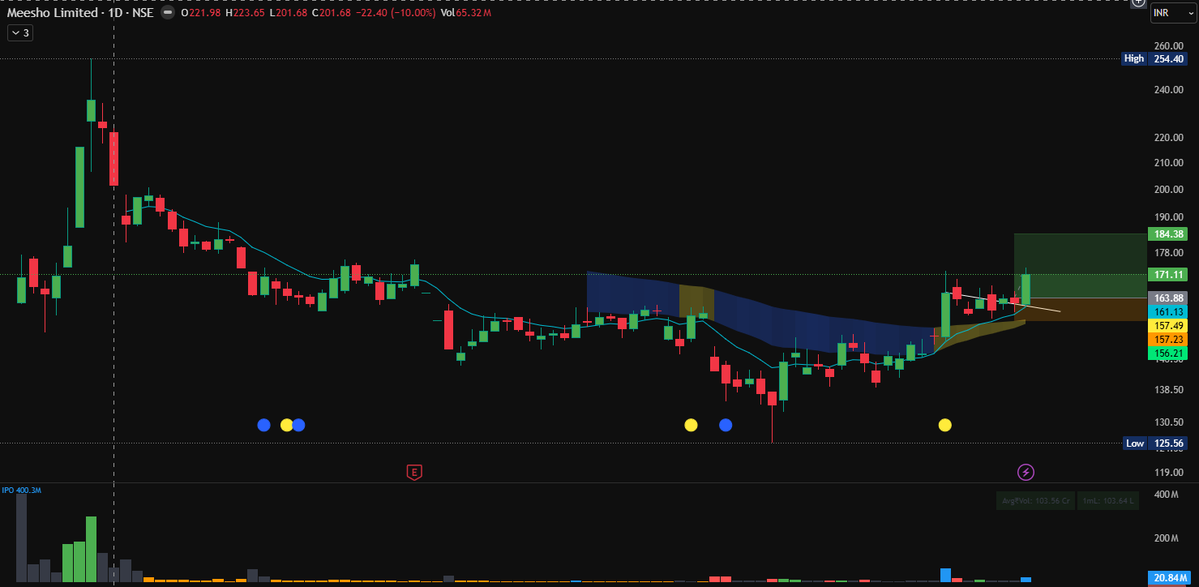This screenshot has width=1199, height=587.
Task: Click the Meesho Limited symbol name
Action: [53, 14]
